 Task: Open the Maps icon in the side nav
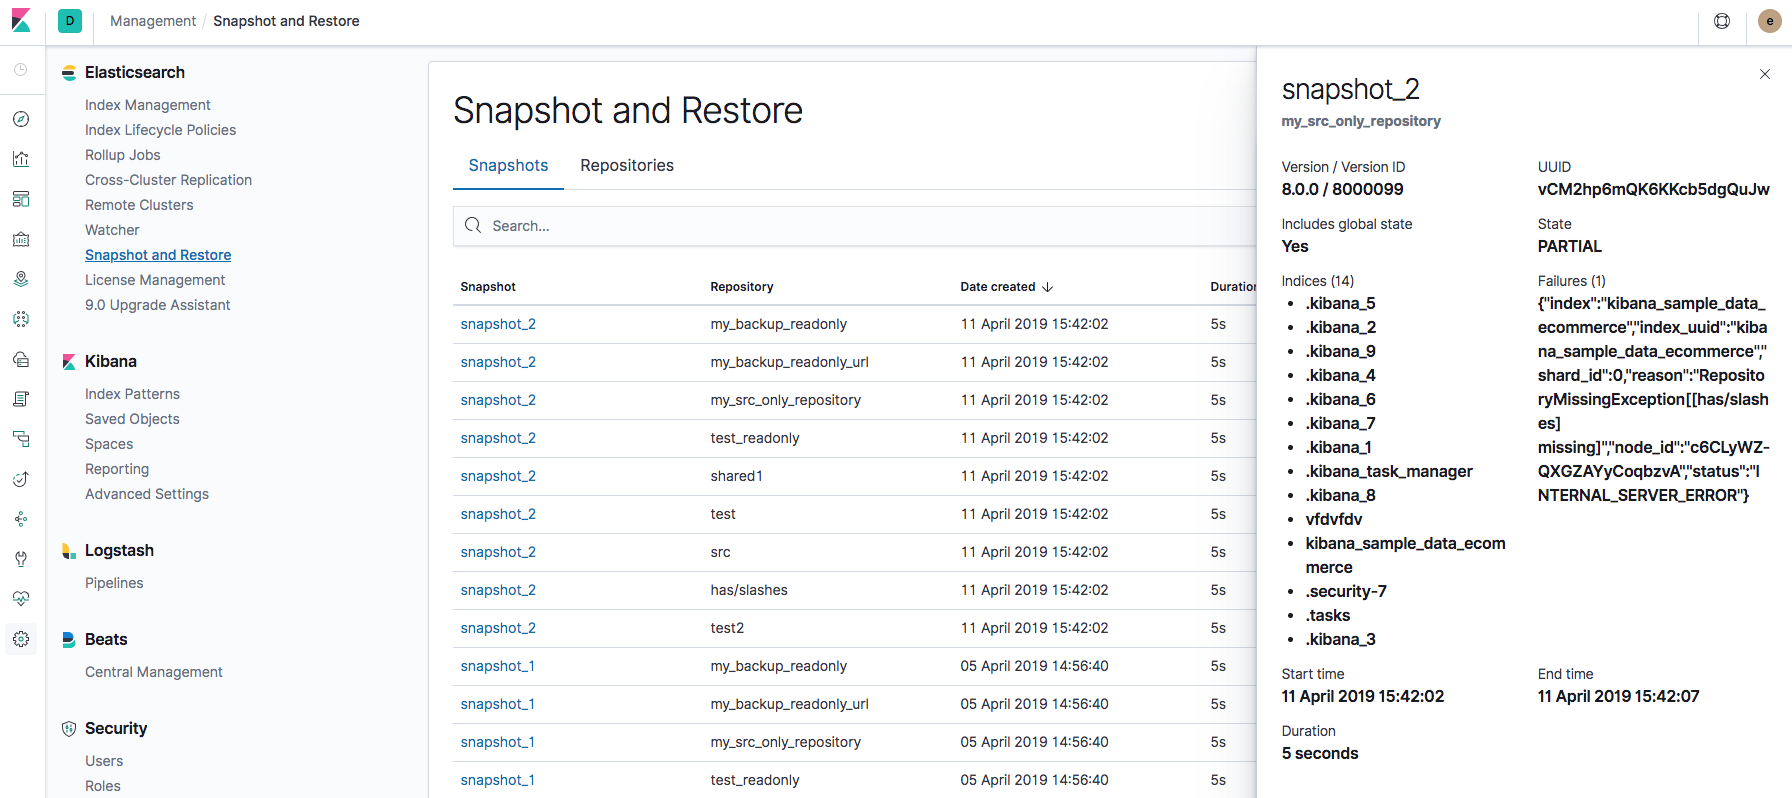[21, 279]
